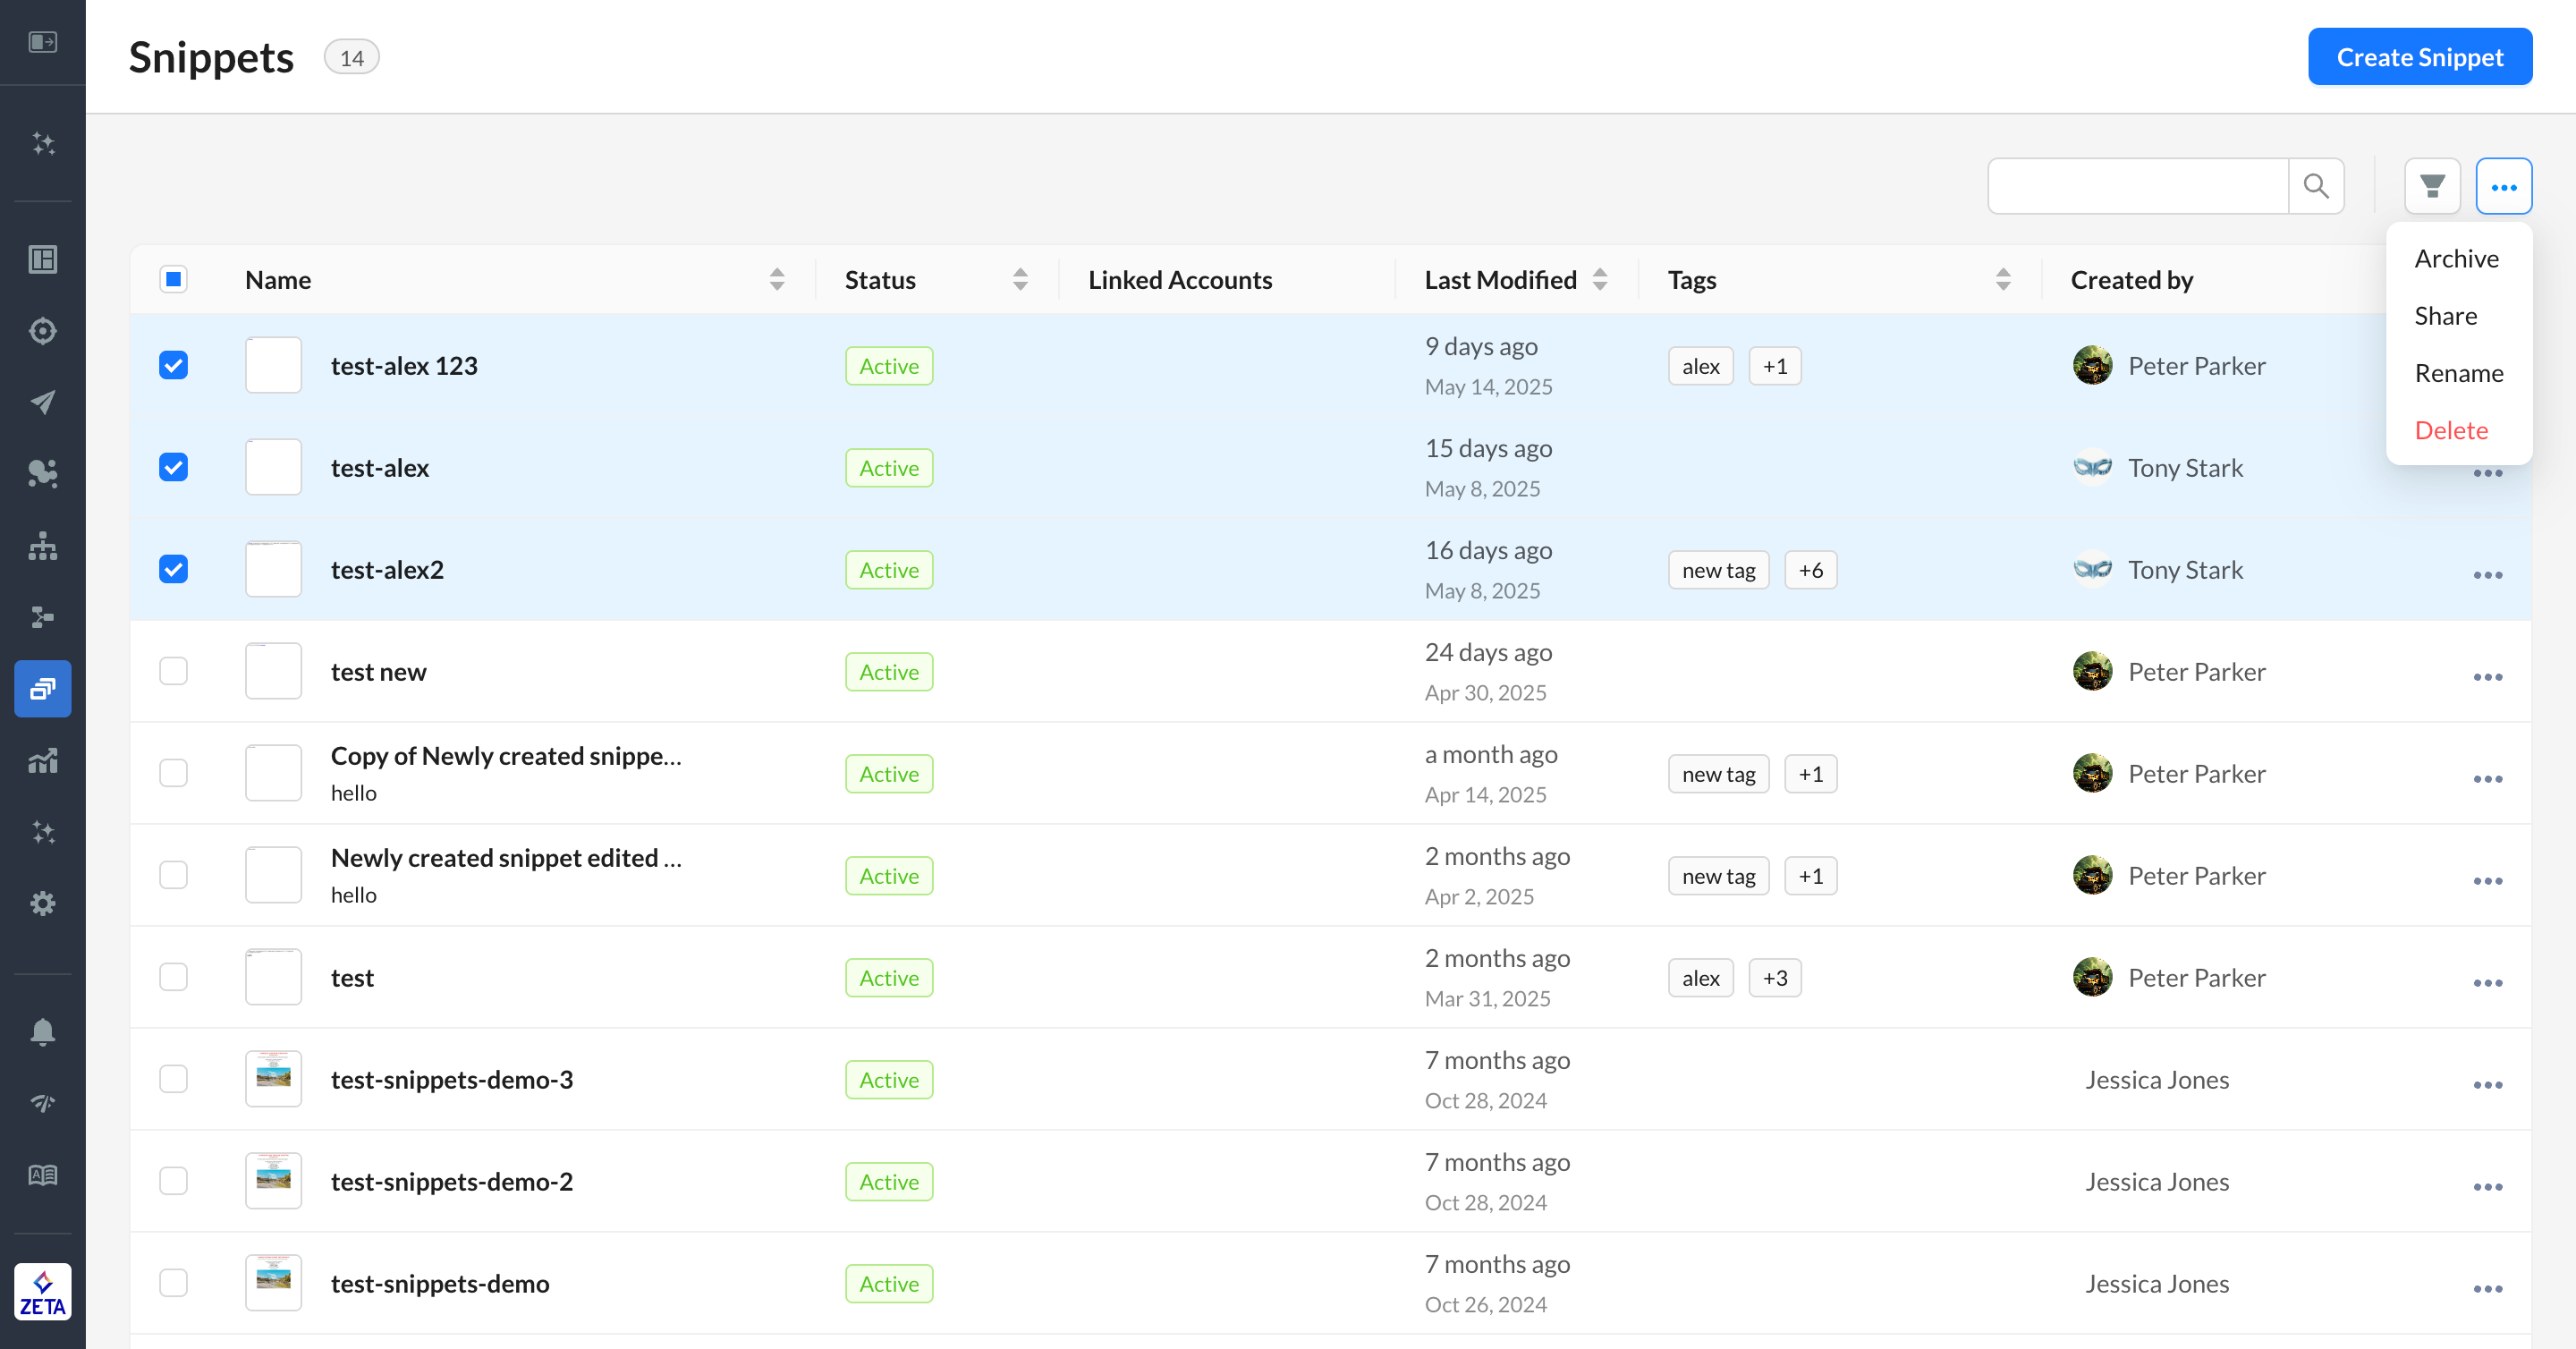Viewport: 2576px width, 1349px height.
Task: Uncheck the test-alex 123 row checkbox
Action: pyautogui.click(x=173, y=365)
